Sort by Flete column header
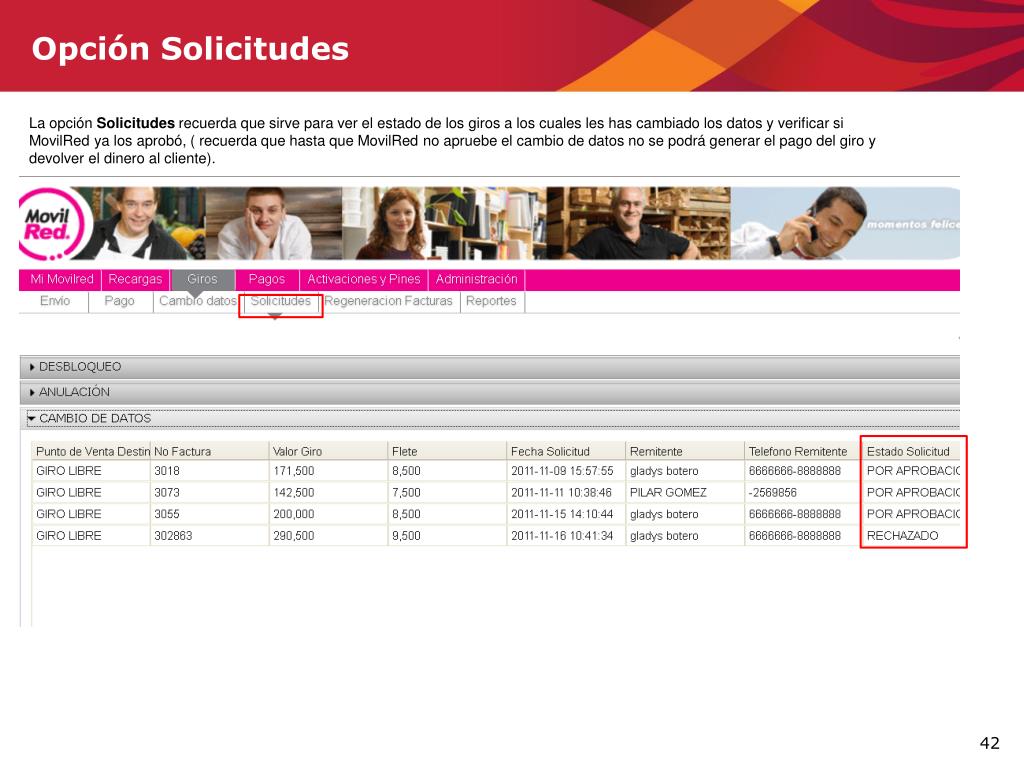 point(447,451)
